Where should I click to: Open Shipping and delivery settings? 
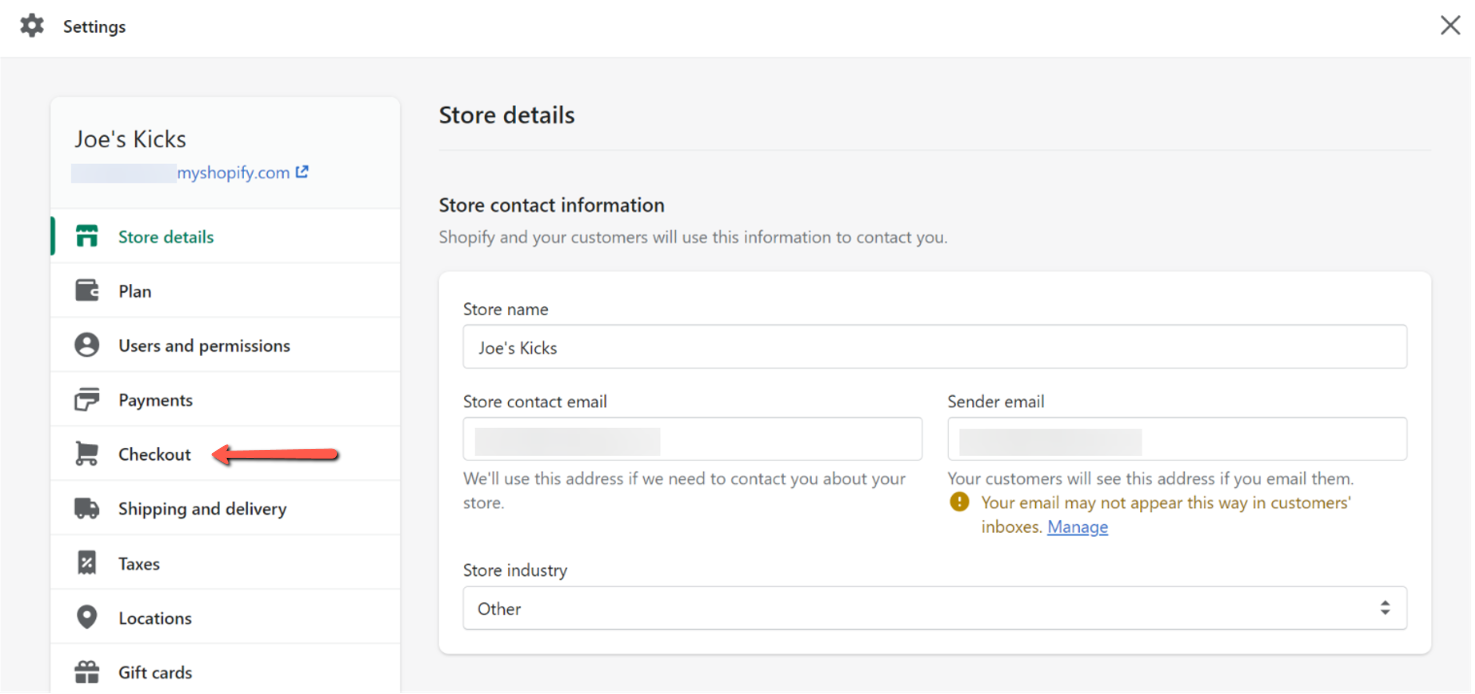[x=225, y=509]
